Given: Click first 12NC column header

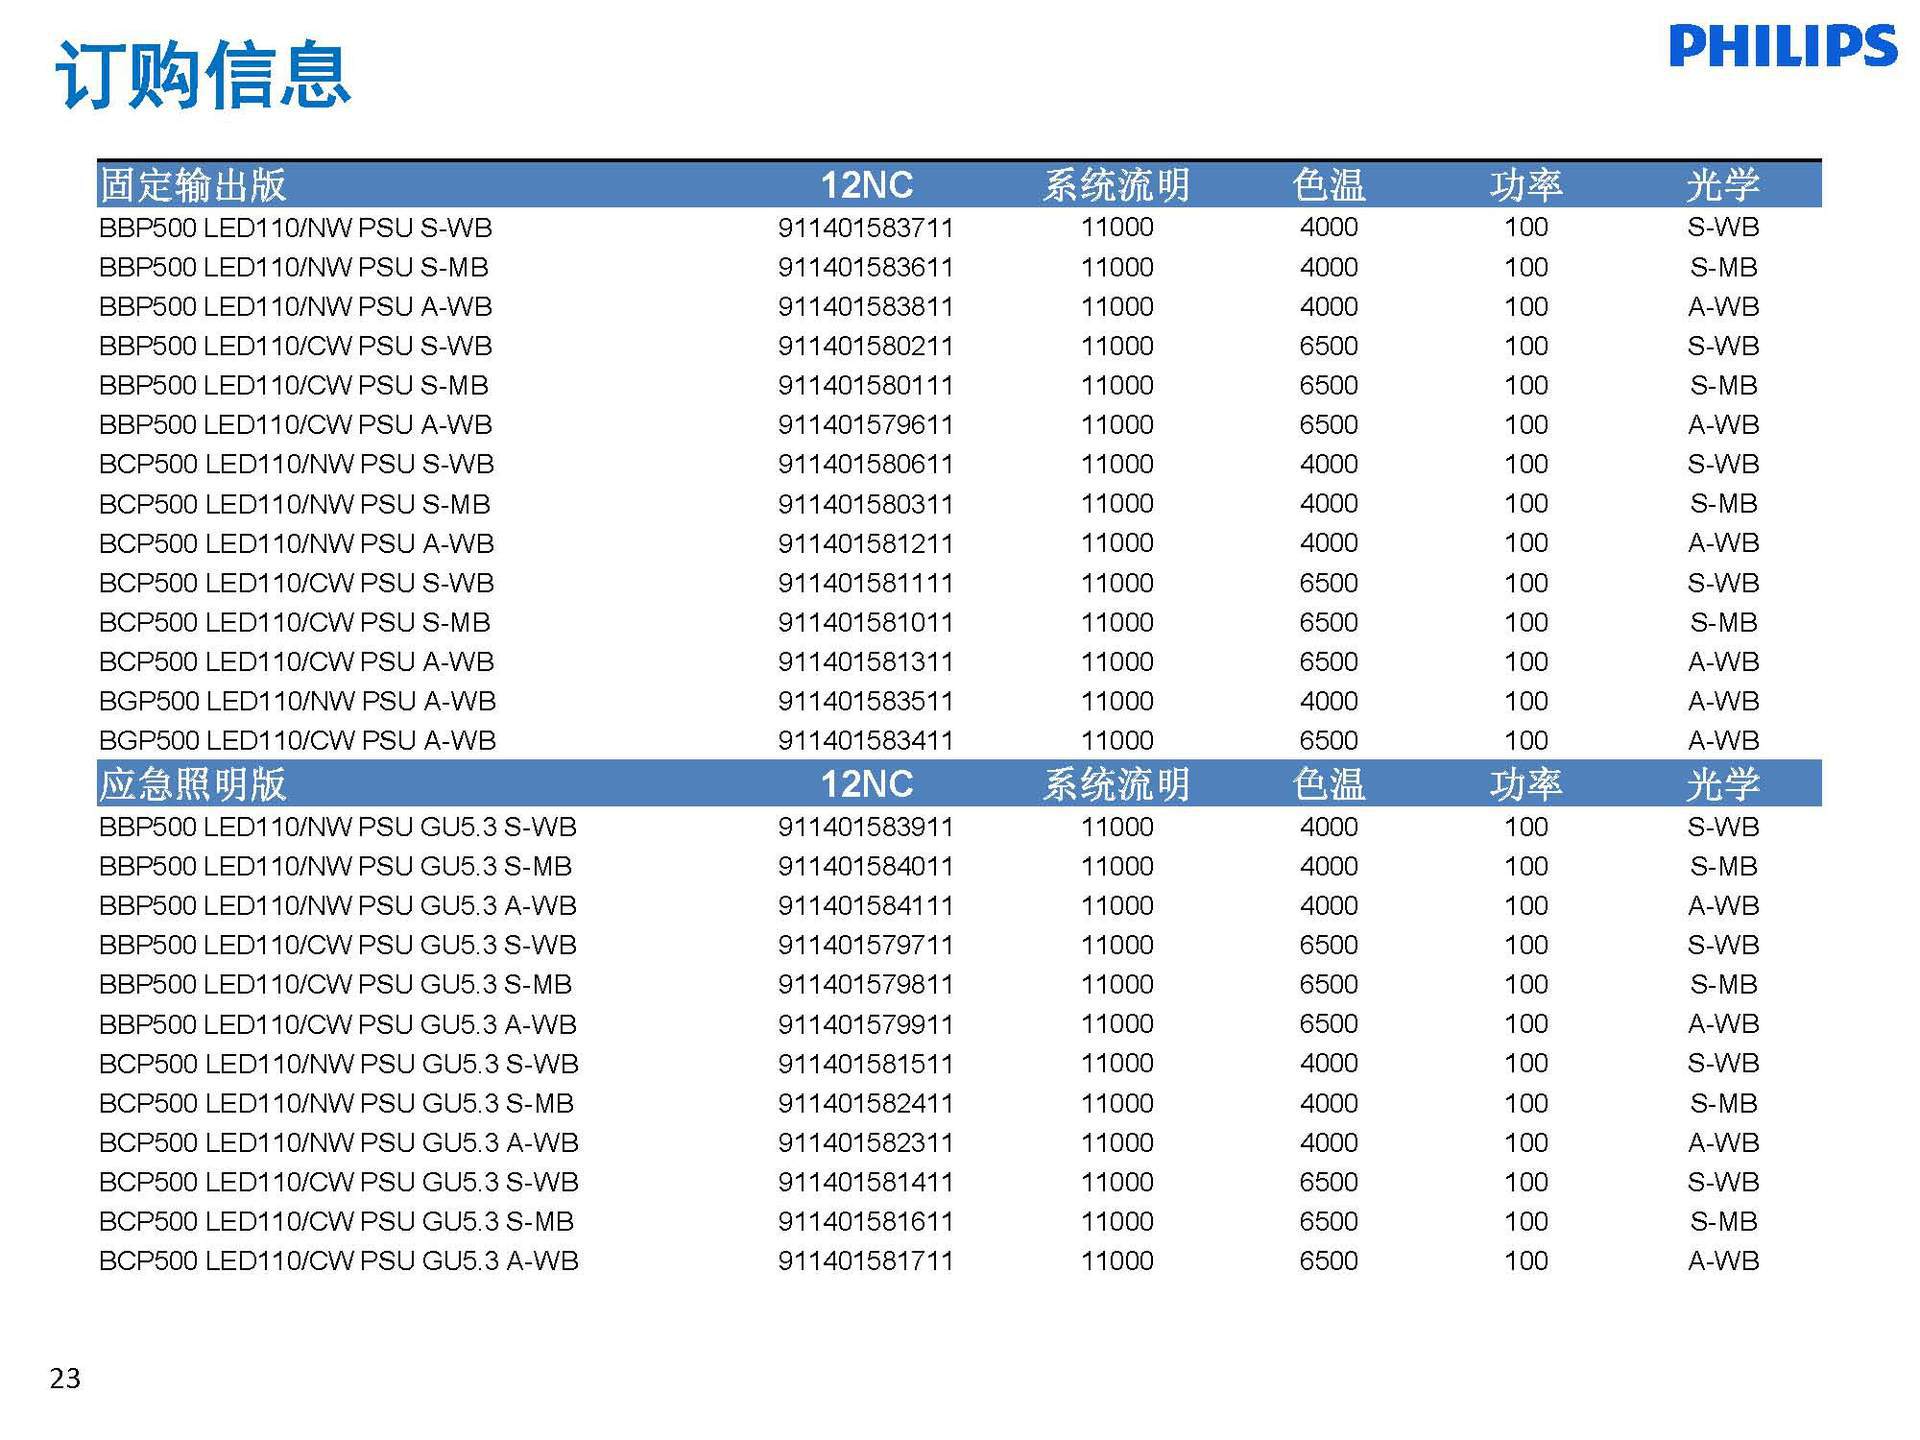Looking at the screenshot, I should tap(866, 185).
